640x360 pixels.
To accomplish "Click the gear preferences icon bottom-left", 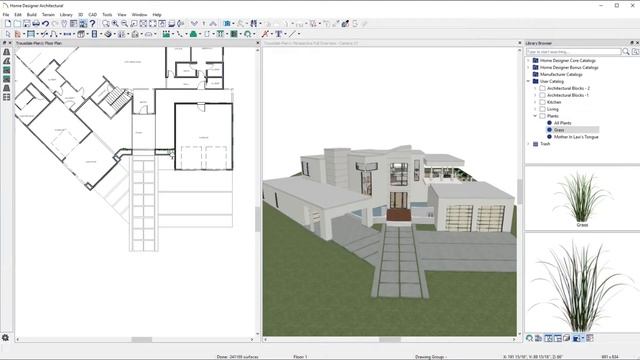I will coord(5,338).
